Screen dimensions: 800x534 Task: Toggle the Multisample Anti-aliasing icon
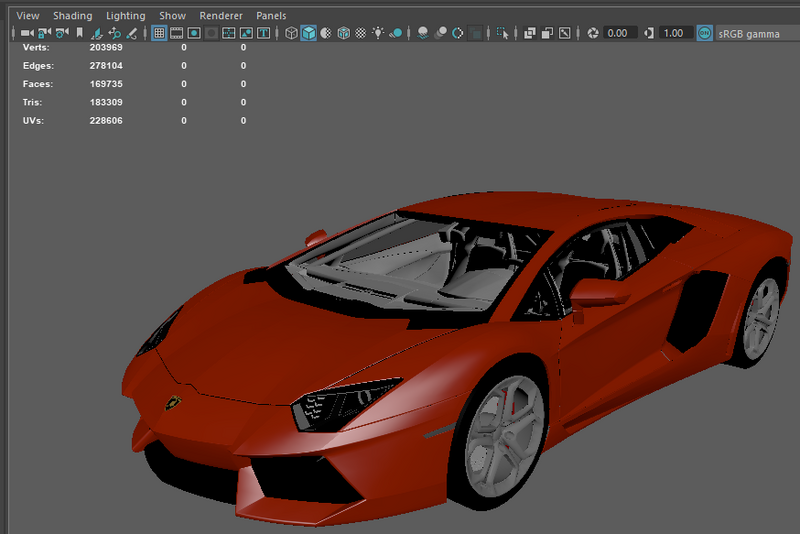coord(458,33)
